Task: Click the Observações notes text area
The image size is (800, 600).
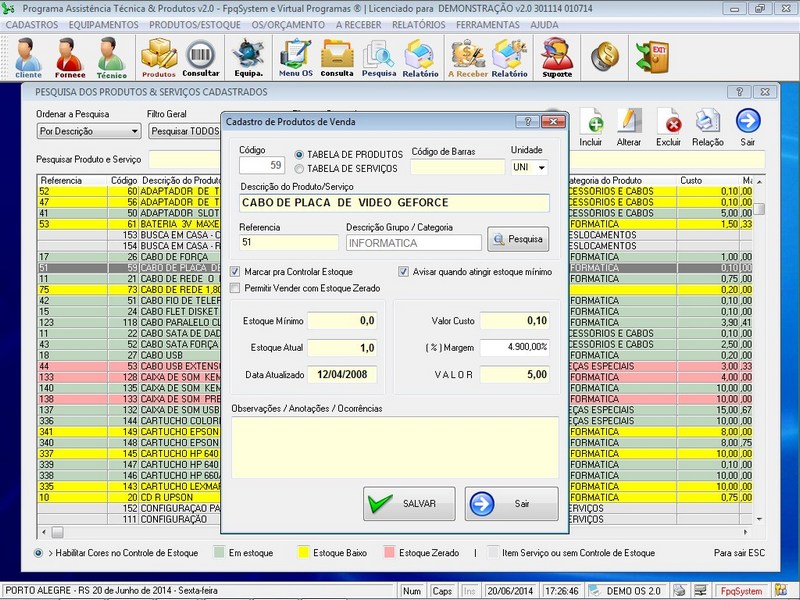Action: 395,447
